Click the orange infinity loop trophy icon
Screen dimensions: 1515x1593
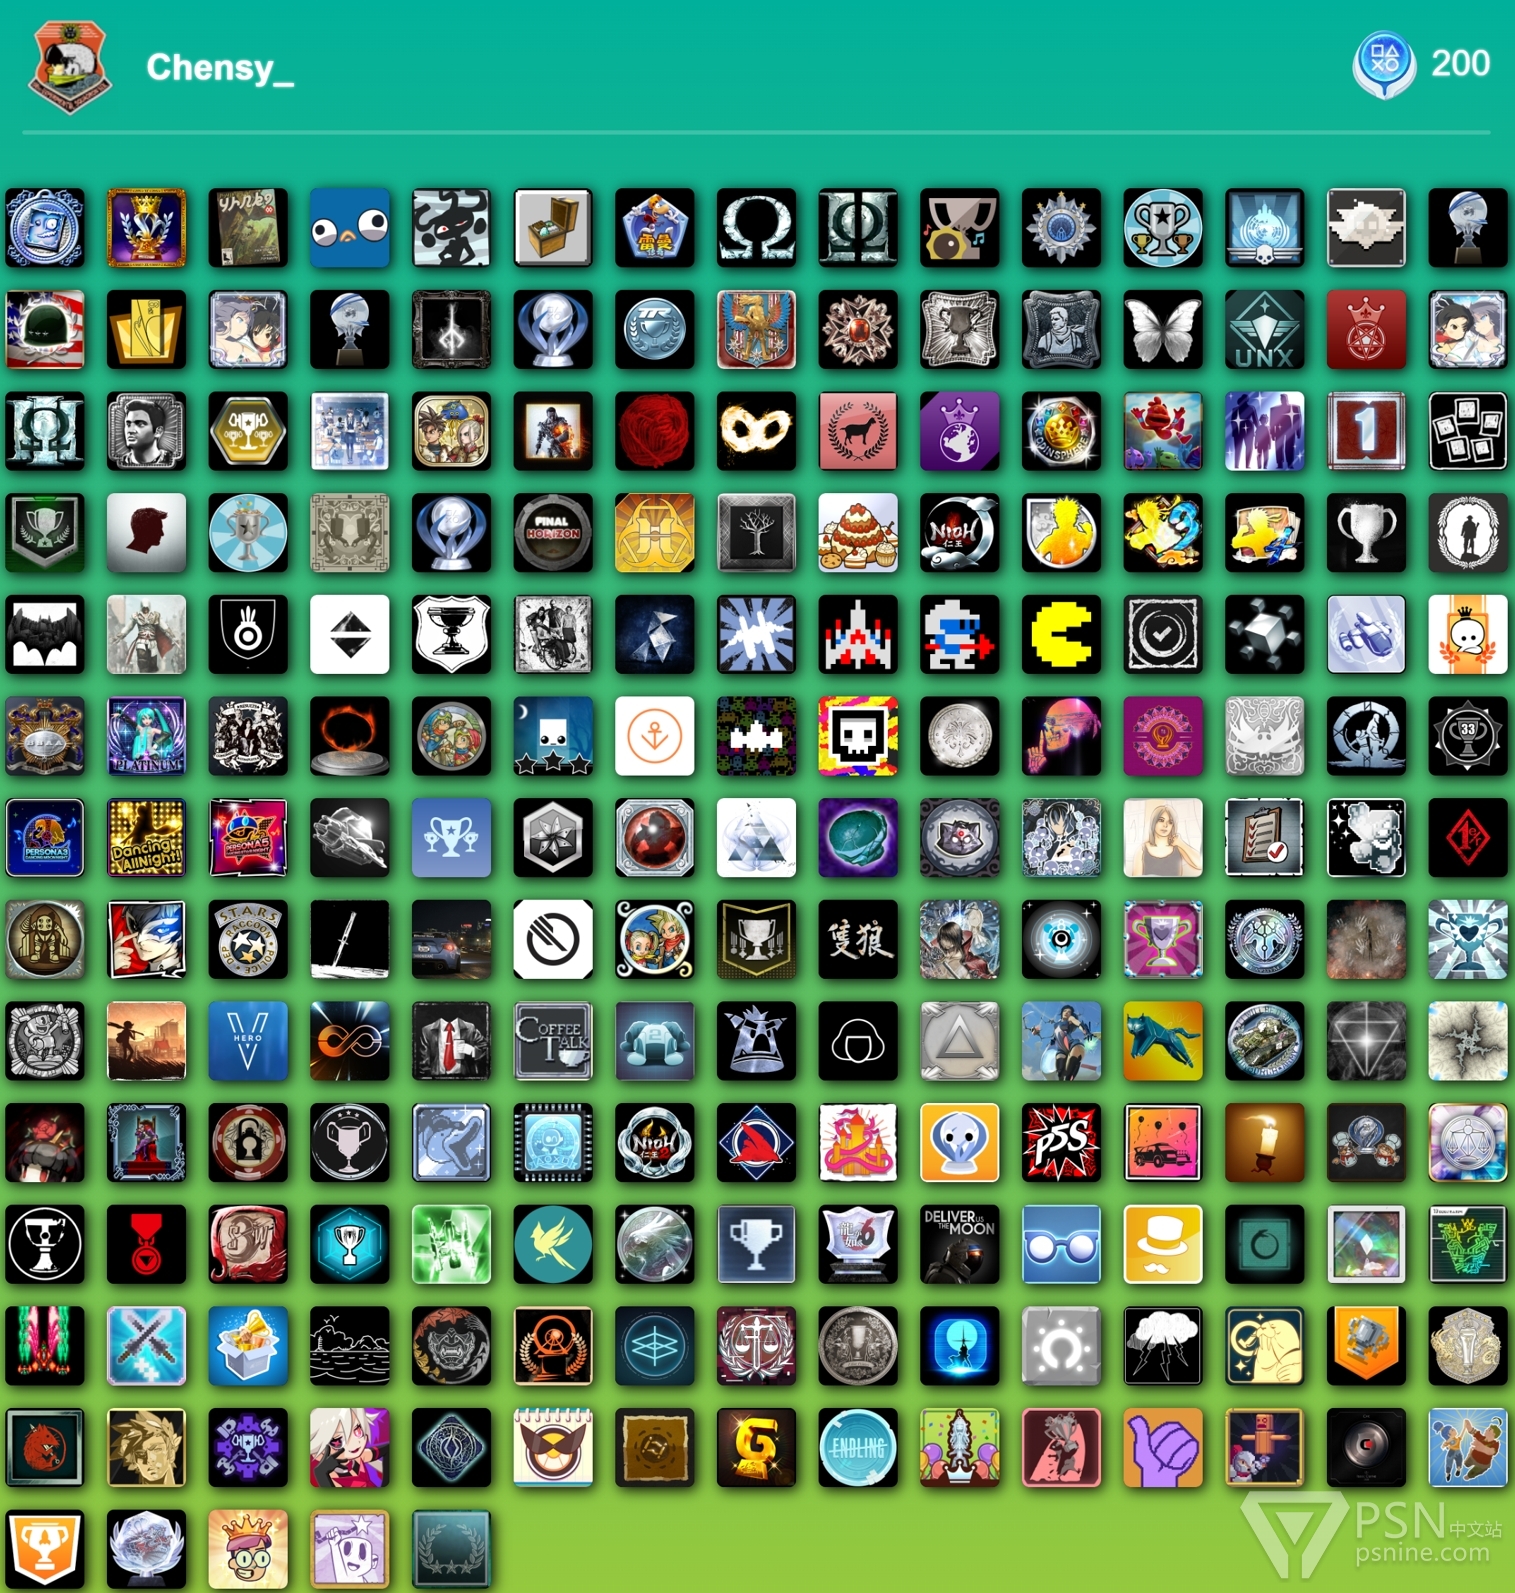coord(350,1041)
